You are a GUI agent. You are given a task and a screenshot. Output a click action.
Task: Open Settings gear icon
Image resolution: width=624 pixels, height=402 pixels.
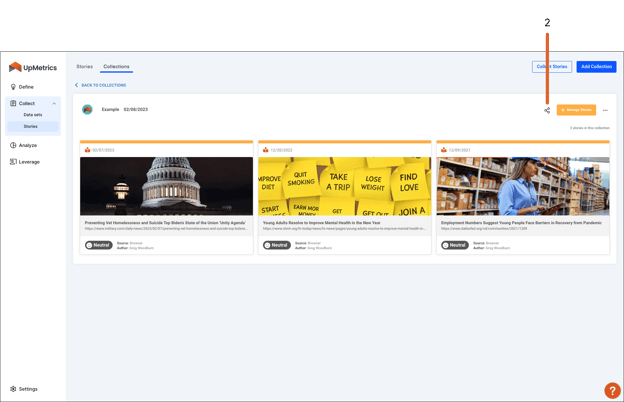point(13,389)
